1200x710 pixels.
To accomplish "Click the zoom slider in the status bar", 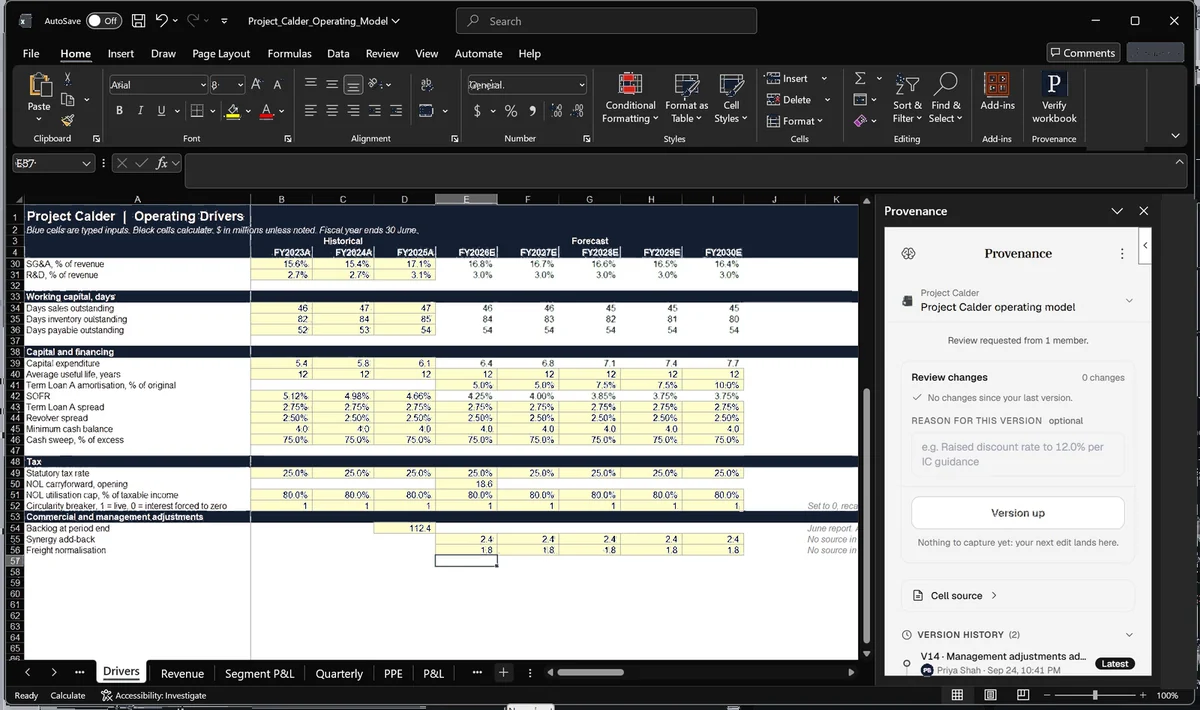I will pos(1095,695).
